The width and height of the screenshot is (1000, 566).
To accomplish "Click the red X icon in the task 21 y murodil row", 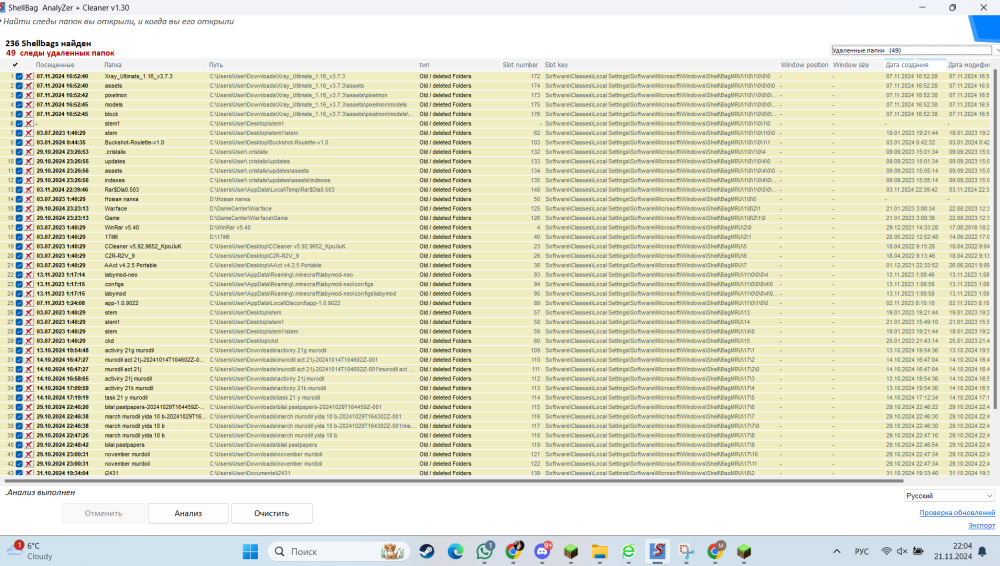I will (x=29, y=398).
